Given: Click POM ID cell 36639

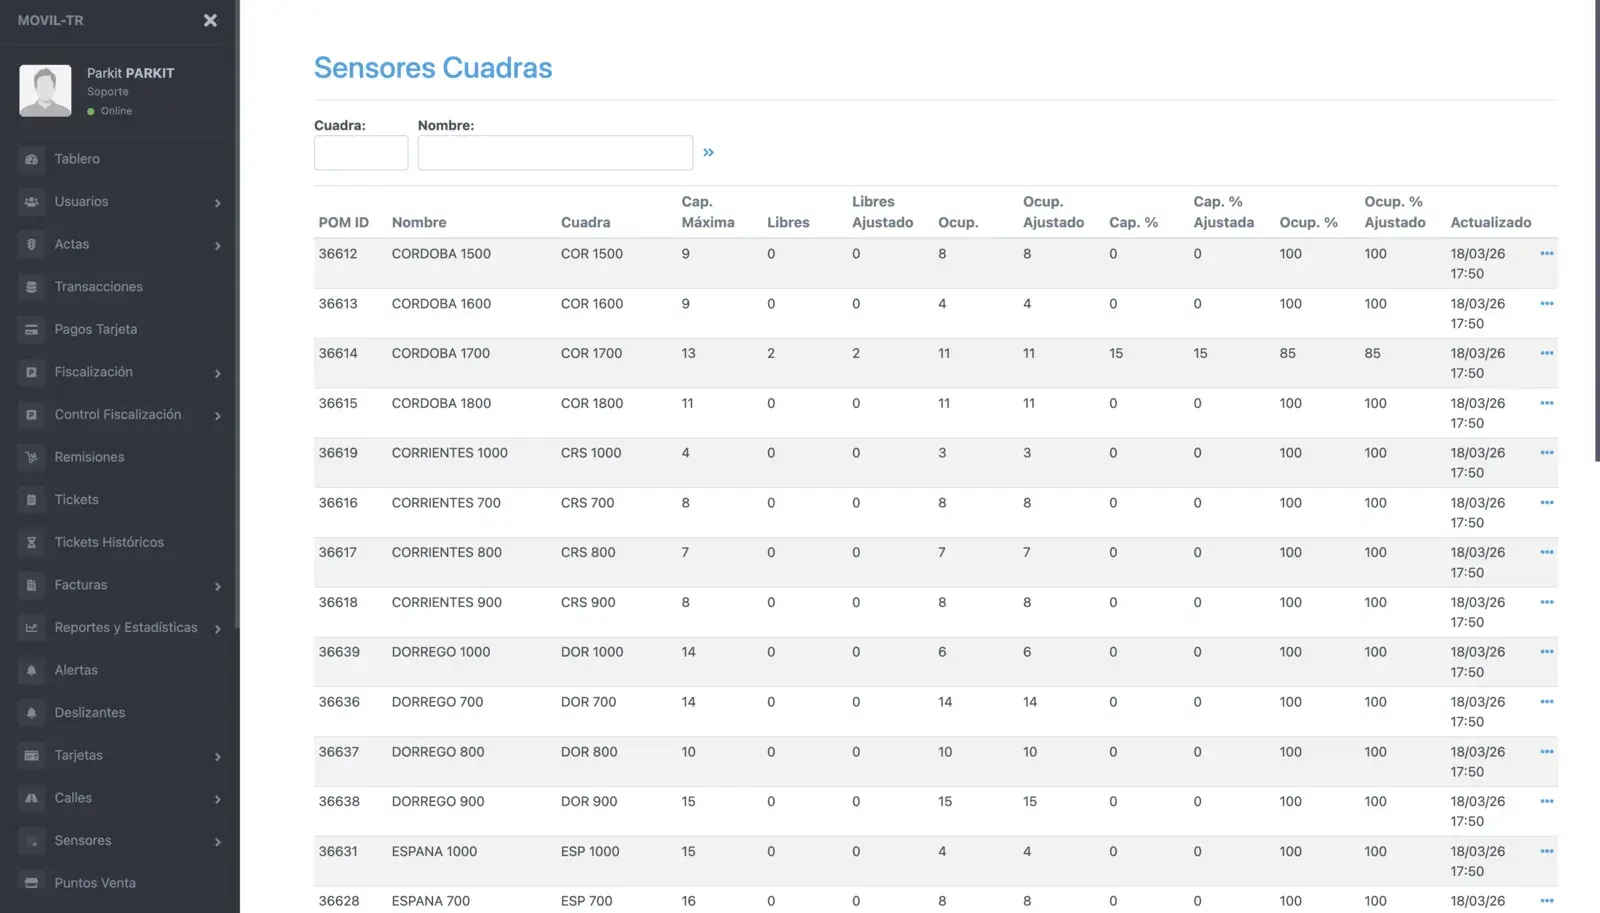Looking at the screenshot, I should tap(339, 652).
